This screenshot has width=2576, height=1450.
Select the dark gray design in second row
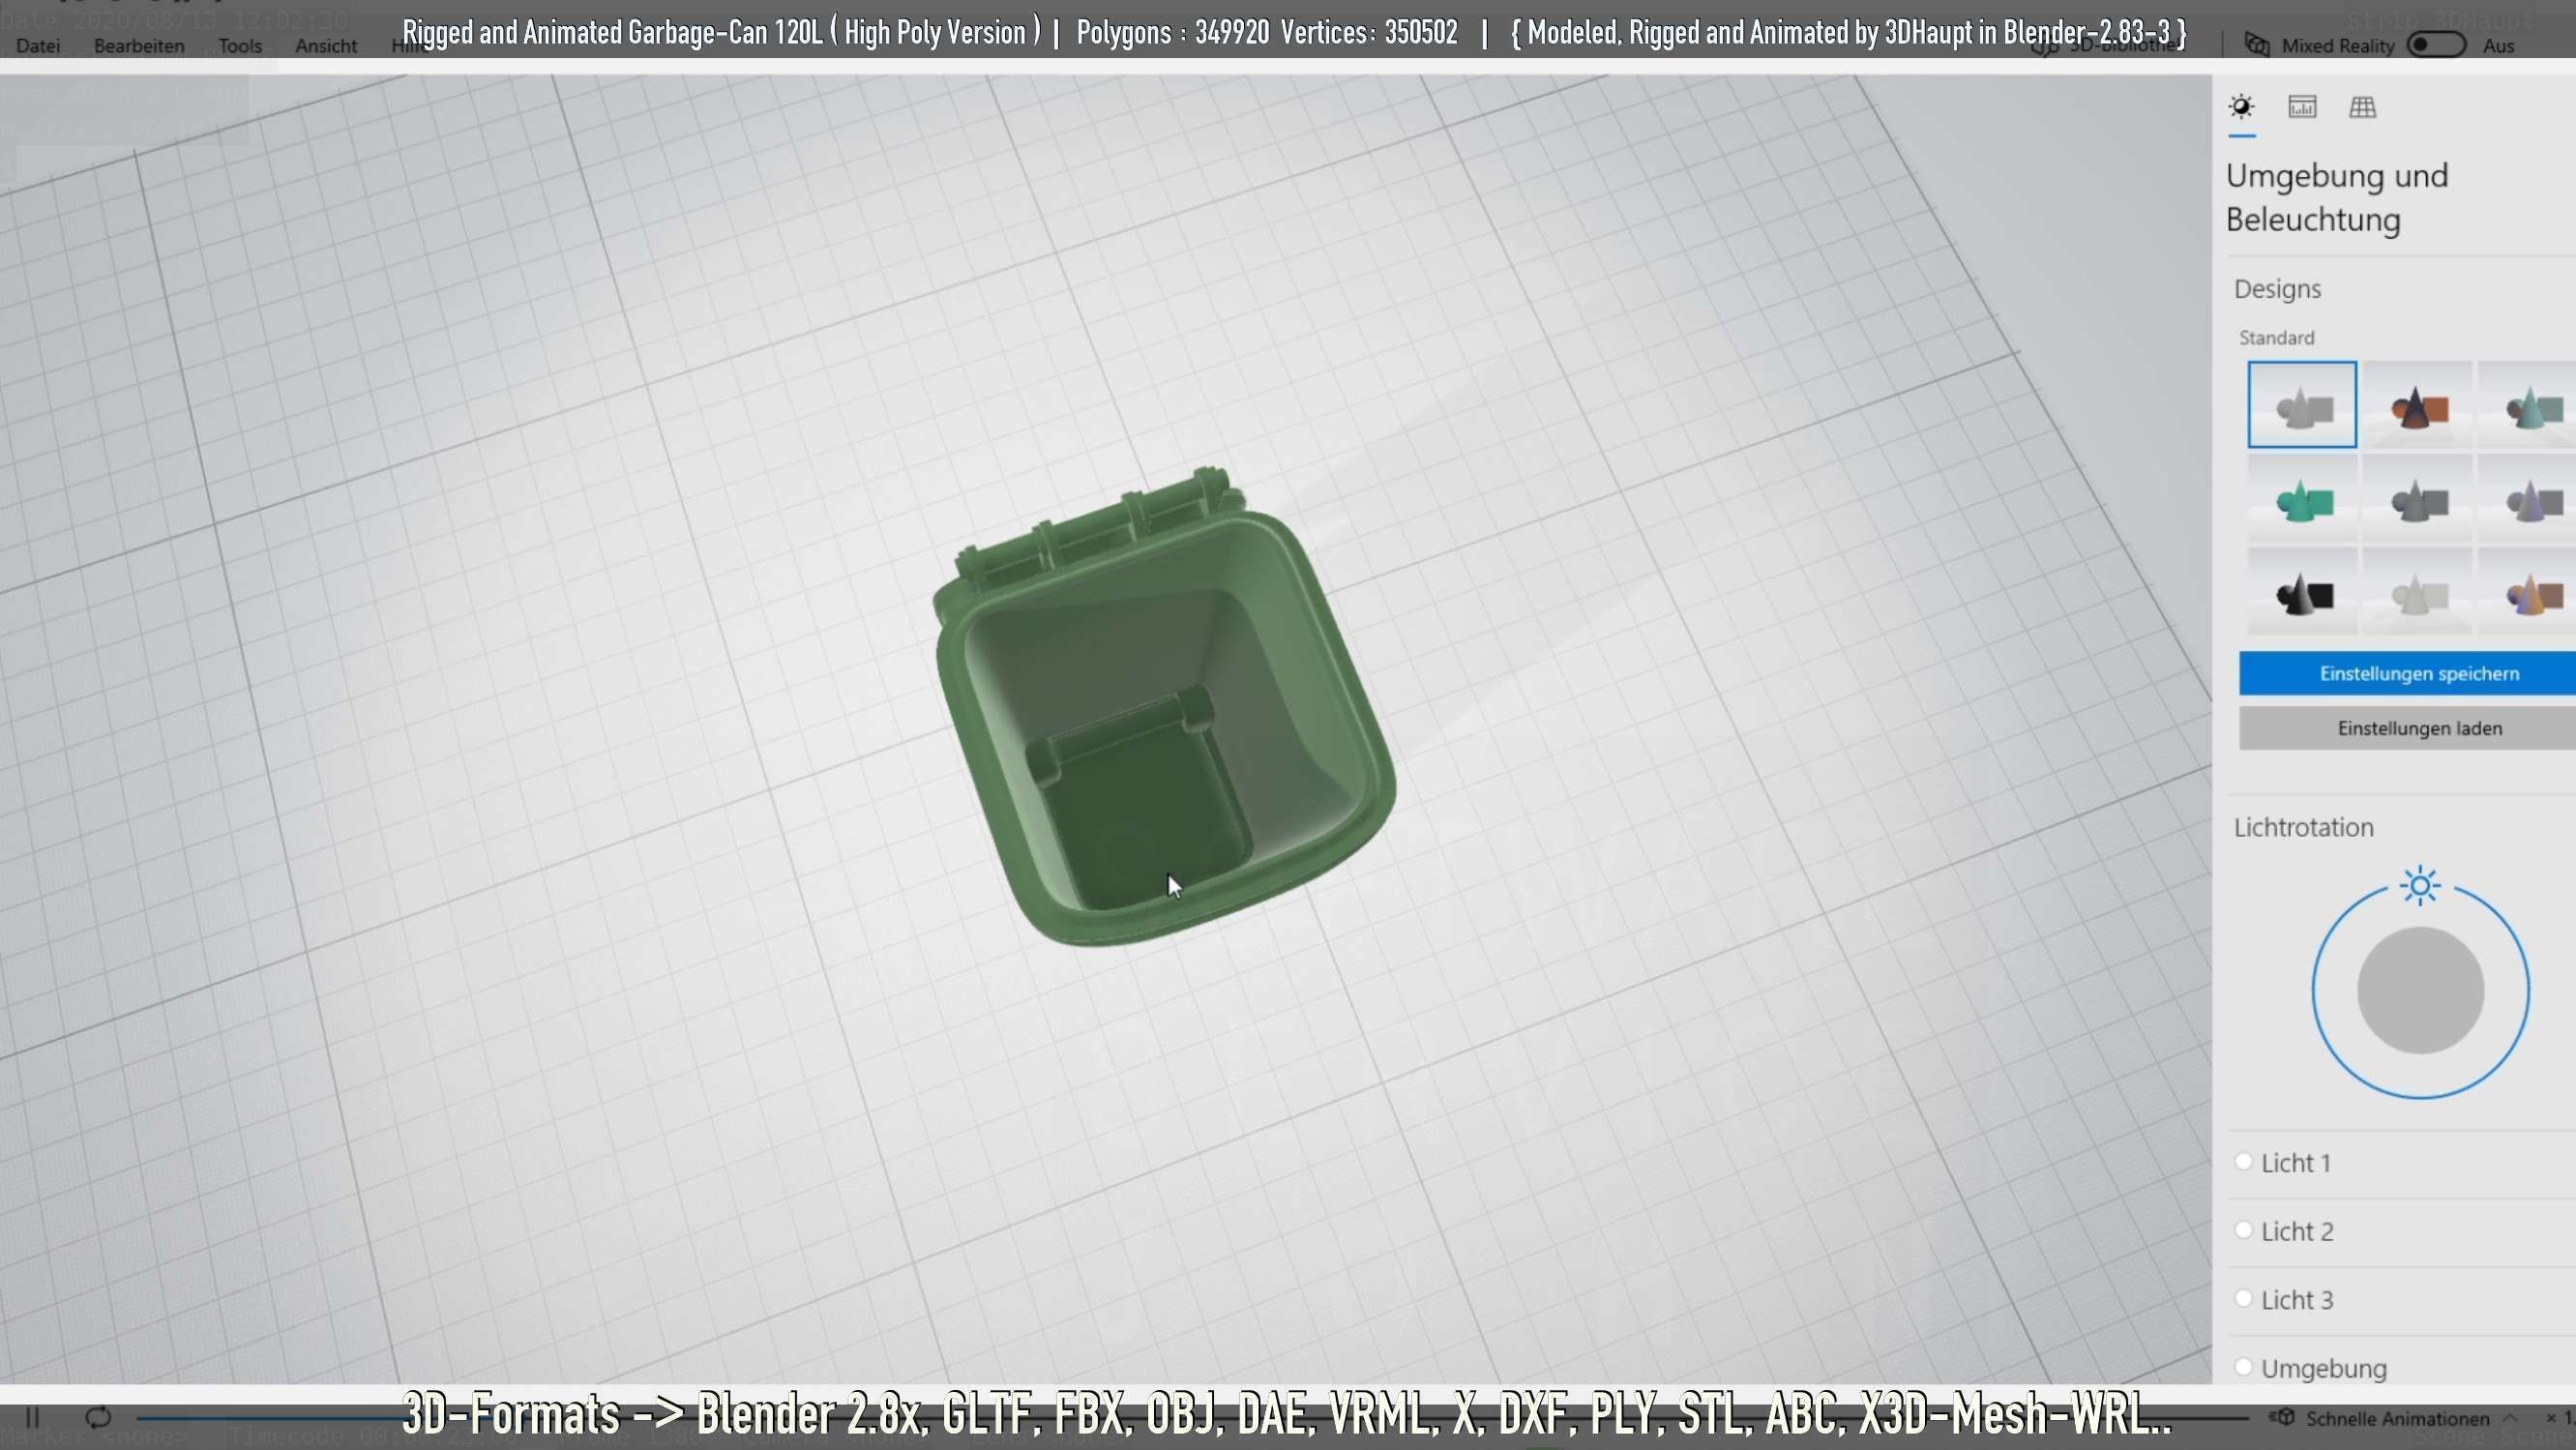pyautogui.click(x=2418, y=498)
